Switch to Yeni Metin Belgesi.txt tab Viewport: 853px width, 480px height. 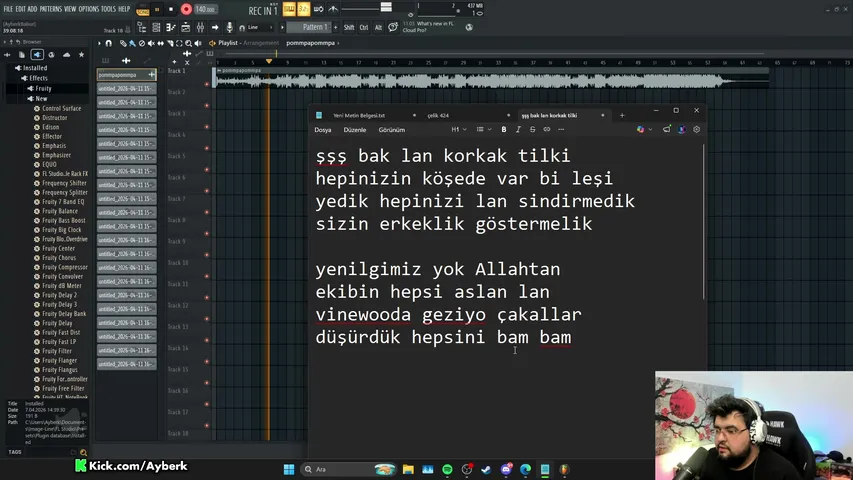pos(359,115)
